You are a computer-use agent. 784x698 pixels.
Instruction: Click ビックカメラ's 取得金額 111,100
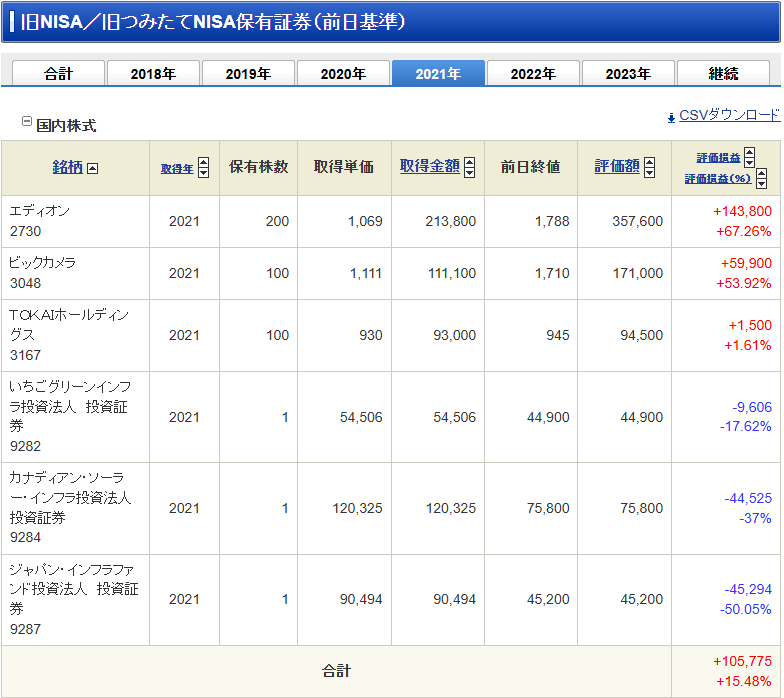click(x=452, y=273)
